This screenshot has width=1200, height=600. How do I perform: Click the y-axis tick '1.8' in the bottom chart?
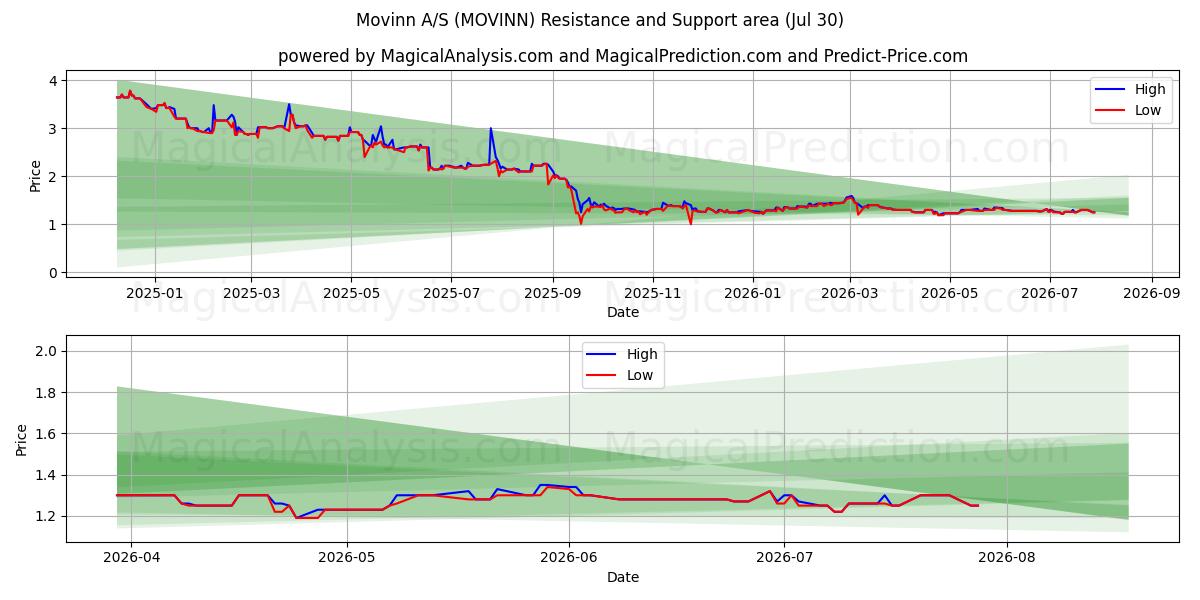pos(48,392)
